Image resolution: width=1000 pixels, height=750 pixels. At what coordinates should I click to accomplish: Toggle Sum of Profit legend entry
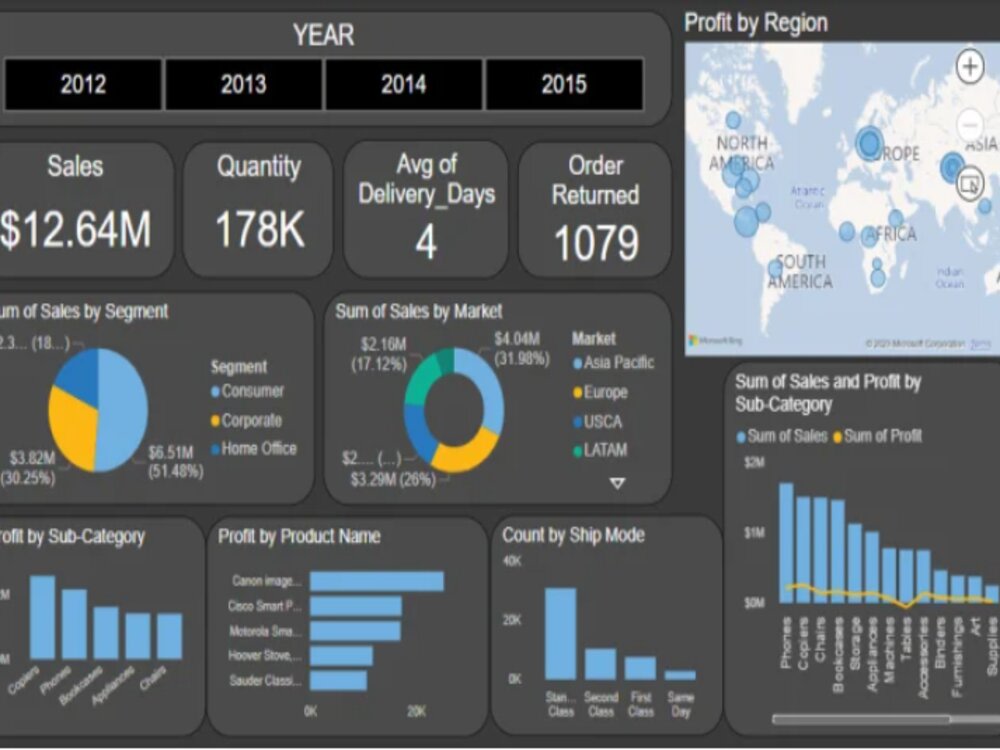[x=878, y=436]
